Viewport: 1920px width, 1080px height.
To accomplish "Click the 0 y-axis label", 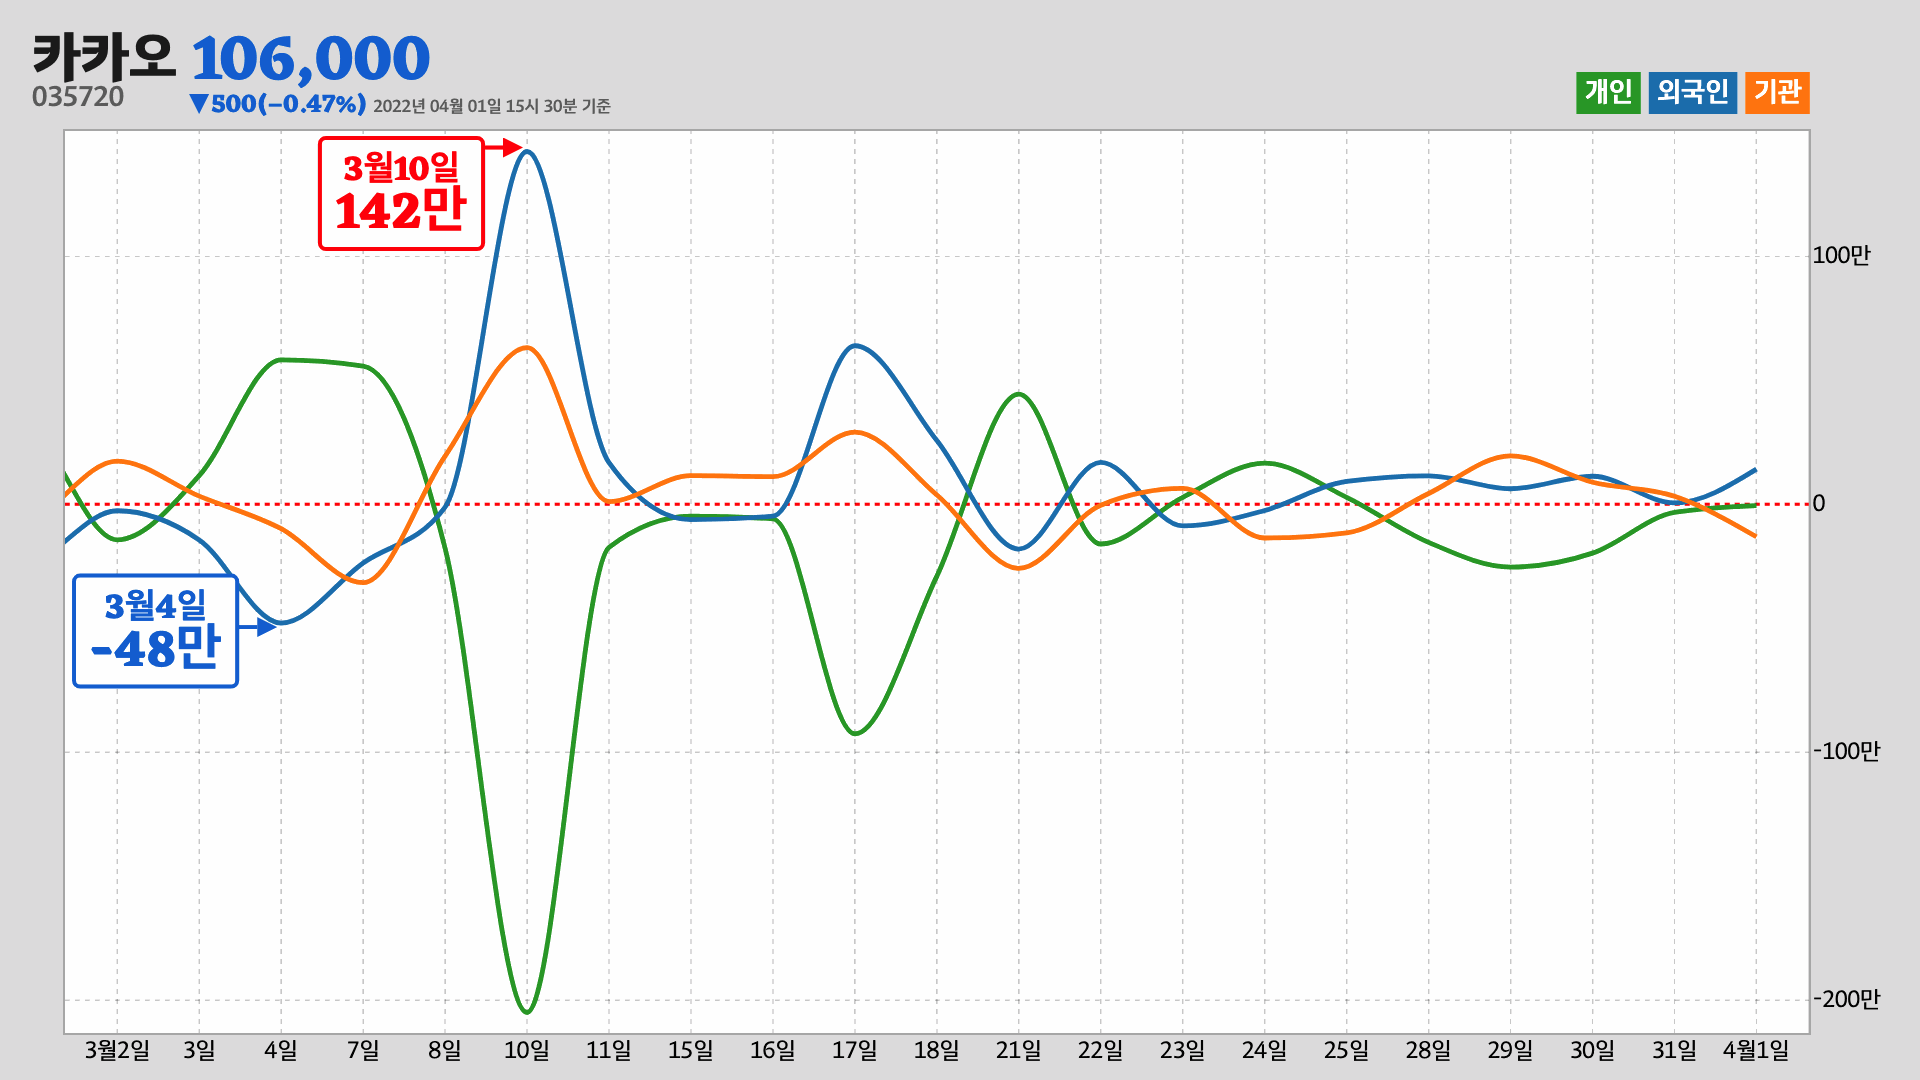I will pos(1819,504).
